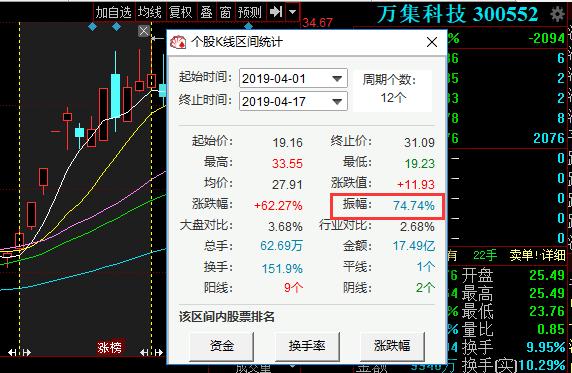Click the 窗 window toolbar button
Viewport: 572px width, 373px height.
click(x=225, y=12)
